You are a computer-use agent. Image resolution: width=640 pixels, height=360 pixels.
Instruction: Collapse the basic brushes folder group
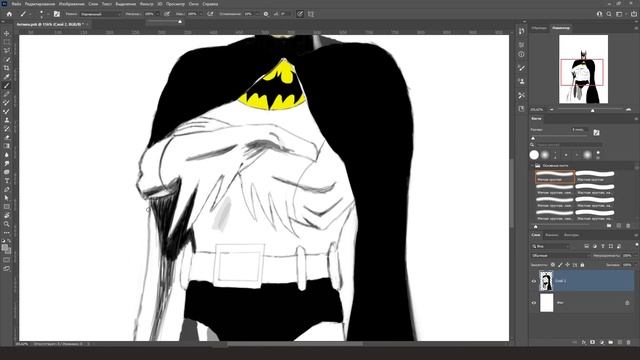533,166
